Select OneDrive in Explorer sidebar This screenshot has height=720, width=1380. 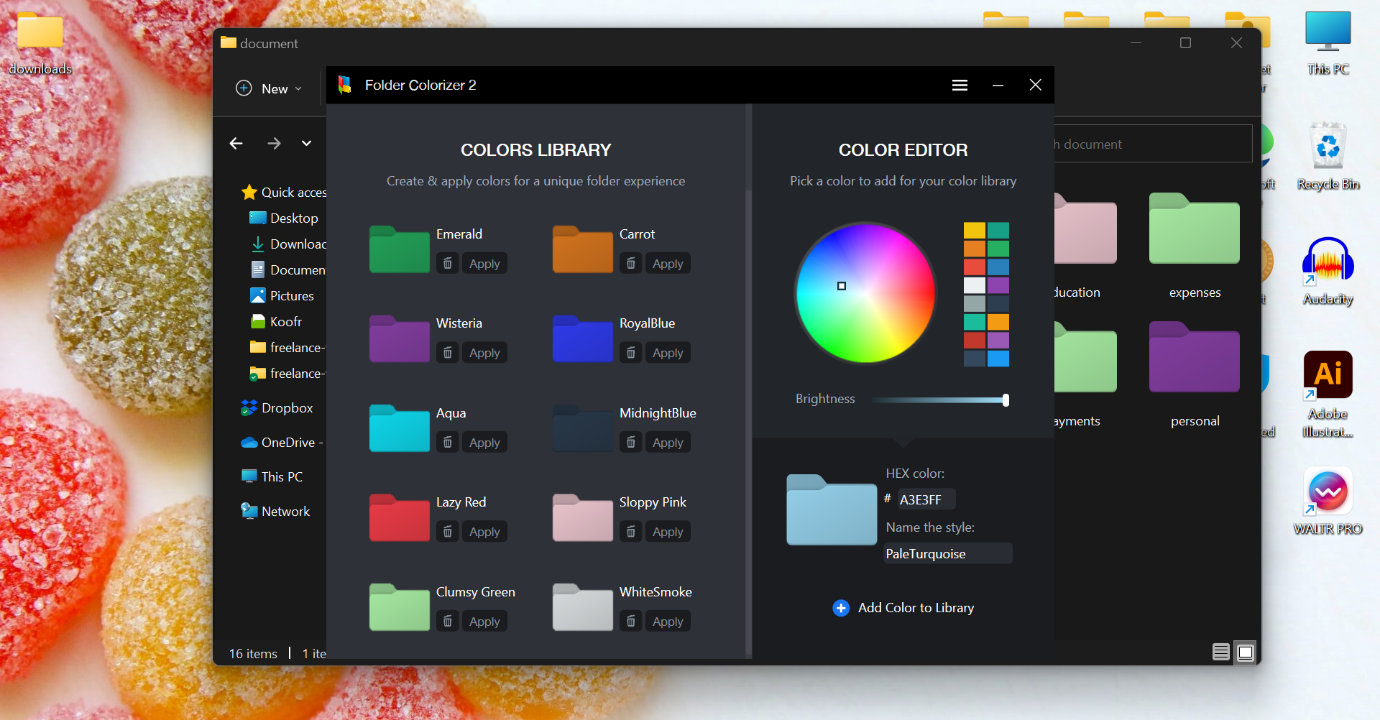(280, 442)
